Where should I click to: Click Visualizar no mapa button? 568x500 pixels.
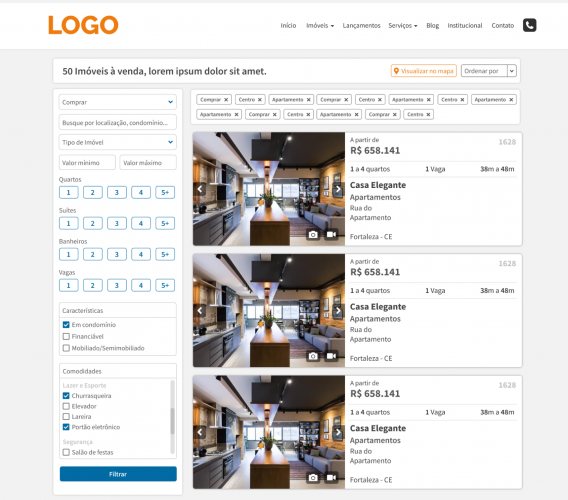point(423,71)
